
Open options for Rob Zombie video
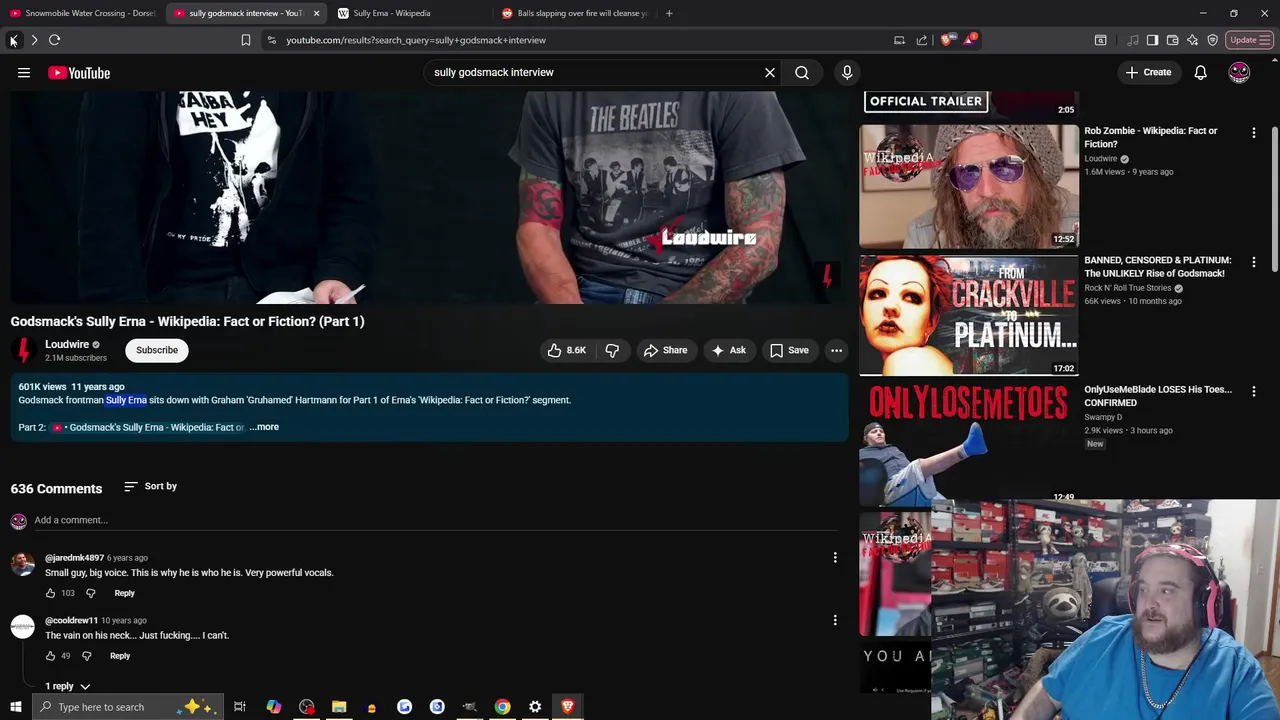1254,132
